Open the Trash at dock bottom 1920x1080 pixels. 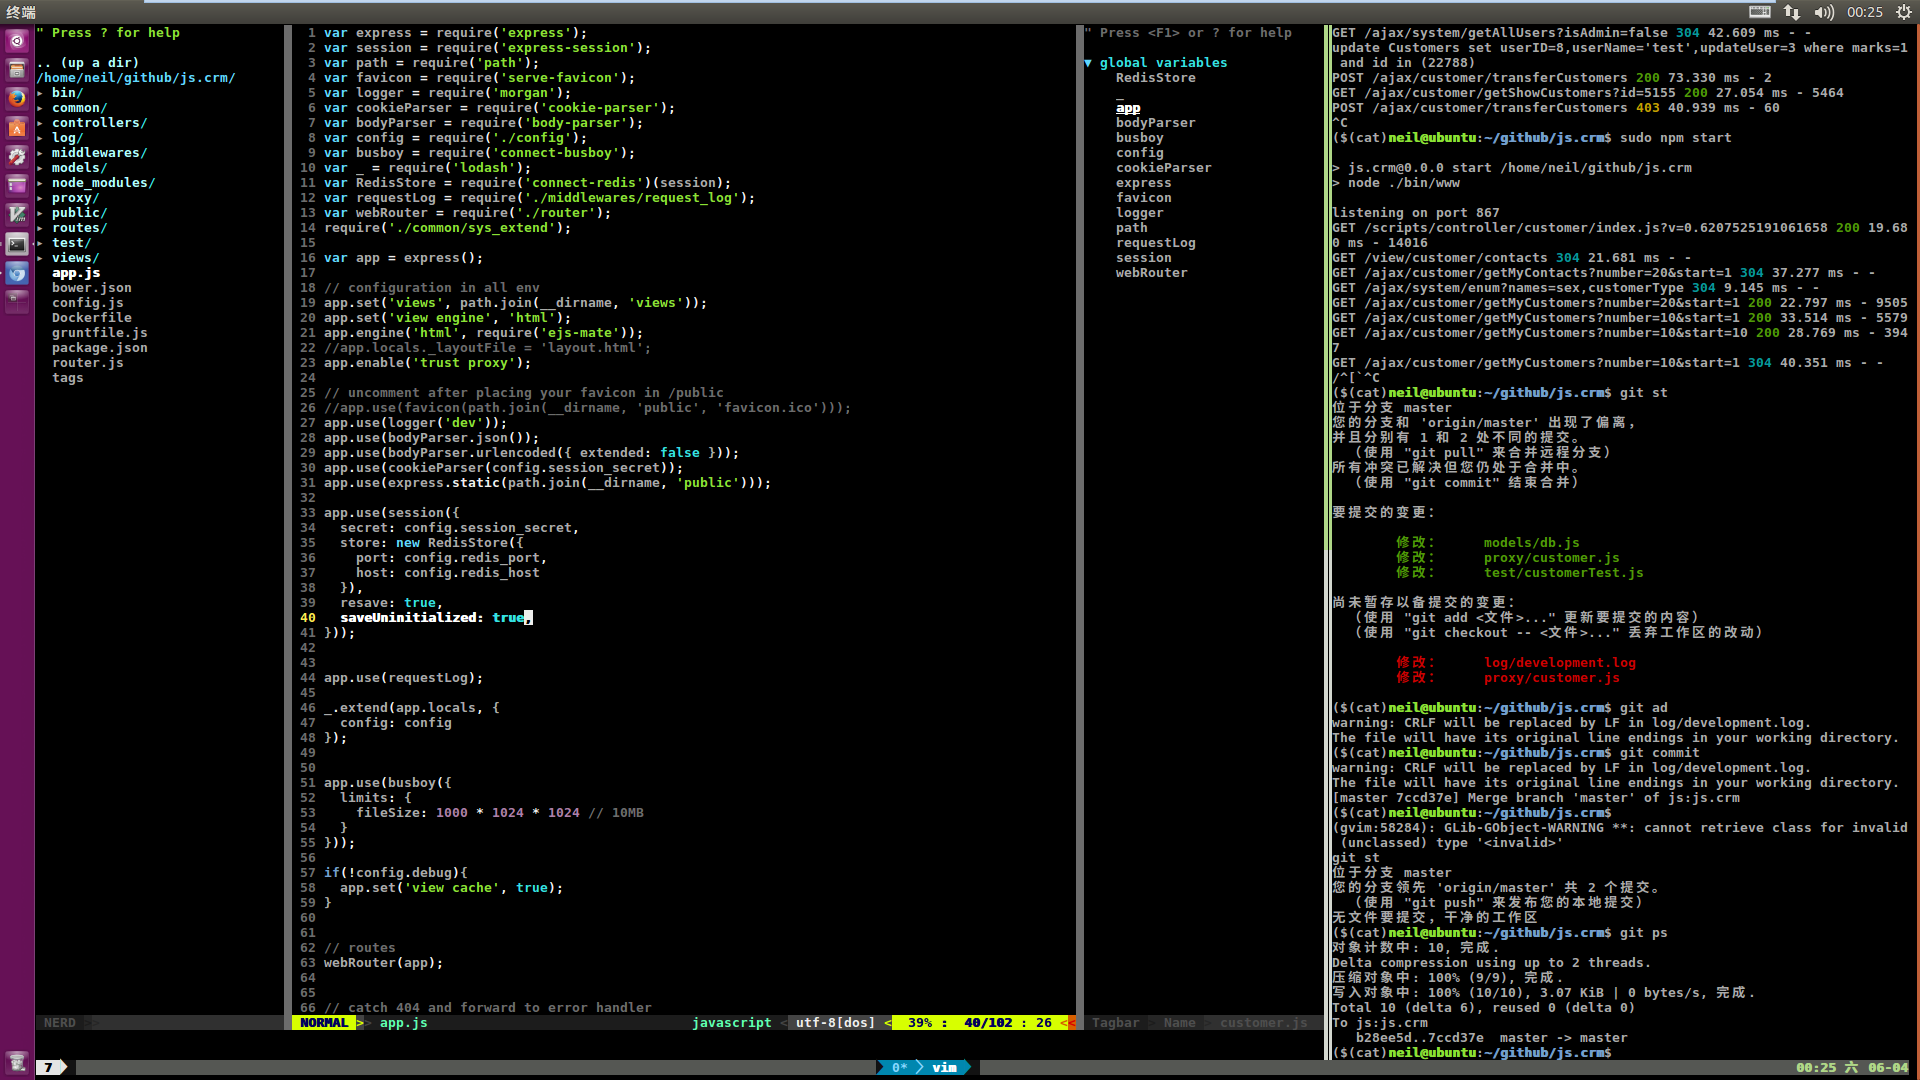click(17, 1062)
